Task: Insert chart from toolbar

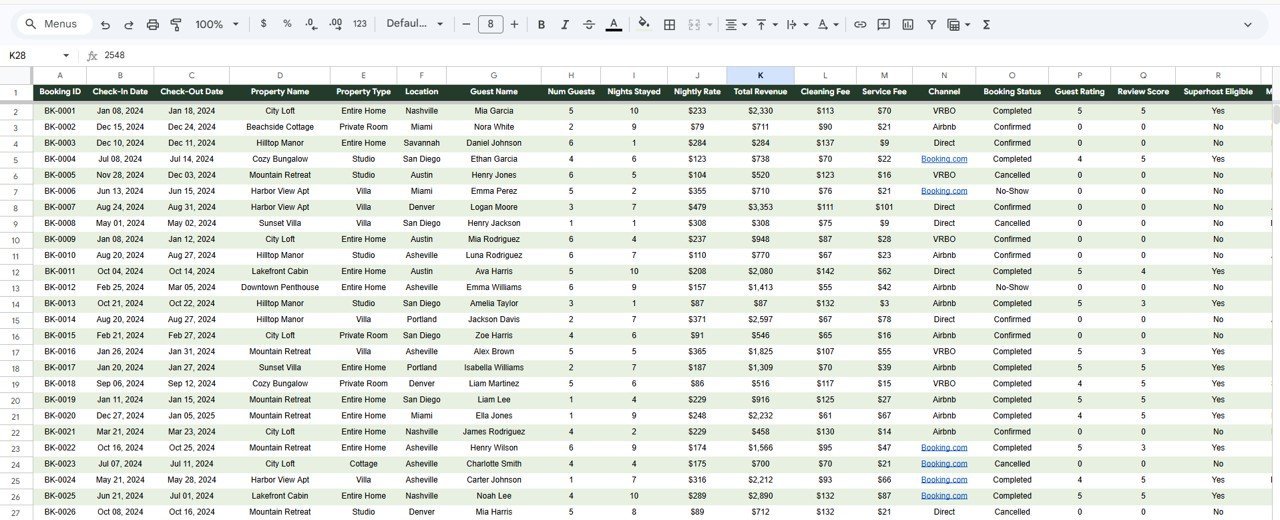Action: pos(908,24)
